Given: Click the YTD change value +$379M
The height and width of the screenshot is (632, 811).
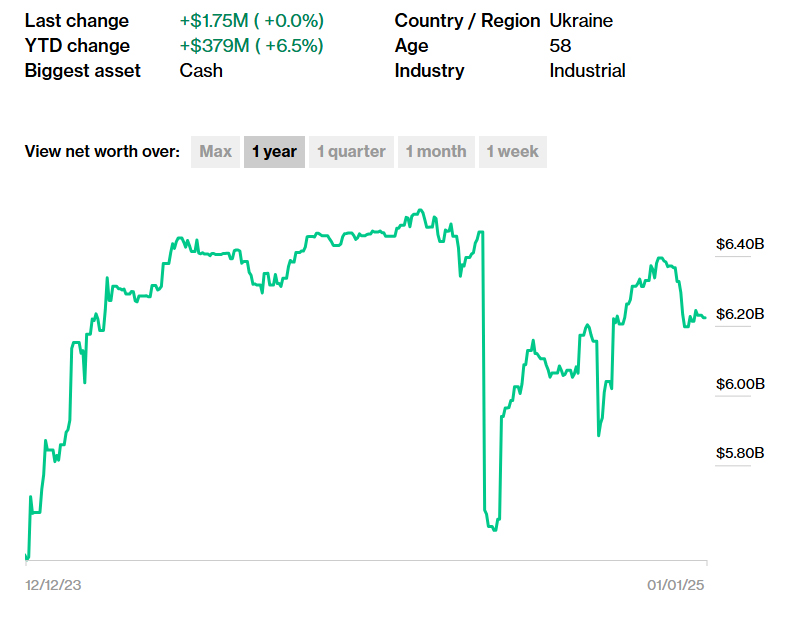Looking at the screenshot, I should pyautogui.click(x=251, y=46).
